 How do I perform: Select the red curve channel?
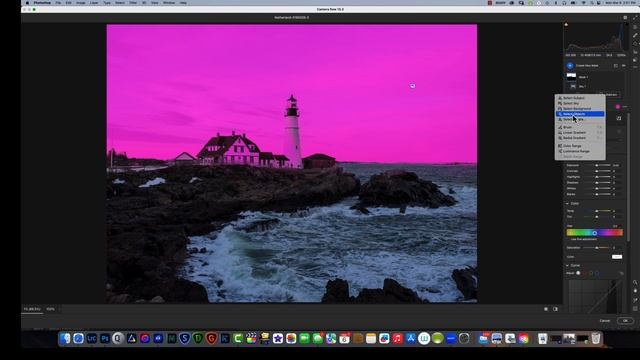[x=584, y=273]
